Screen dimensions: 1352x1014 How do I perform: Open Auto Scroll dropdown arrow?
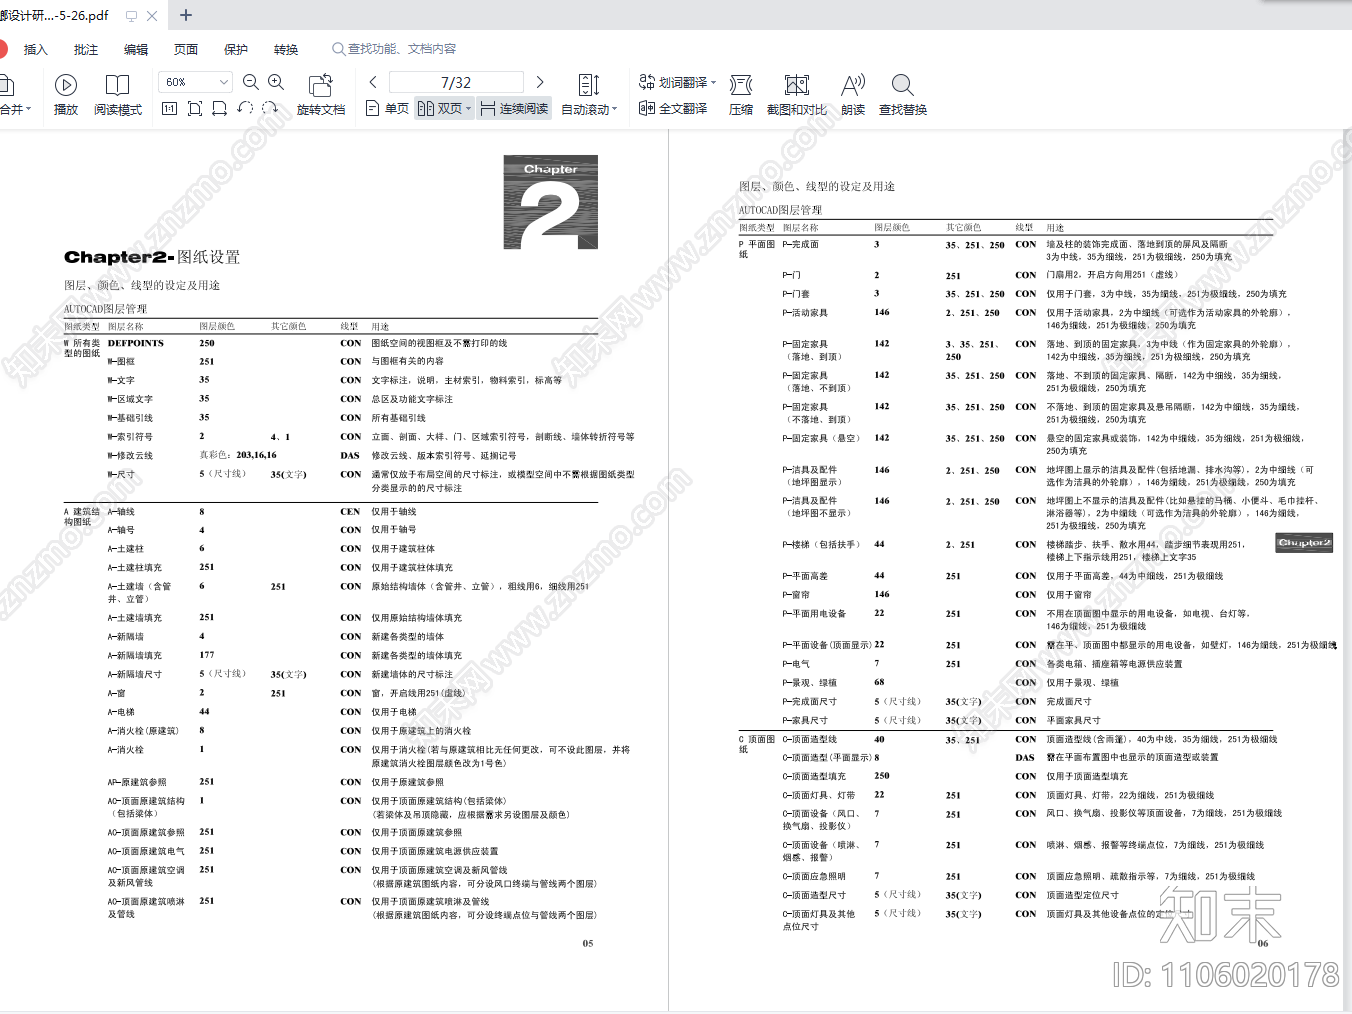tap(614, 109)
